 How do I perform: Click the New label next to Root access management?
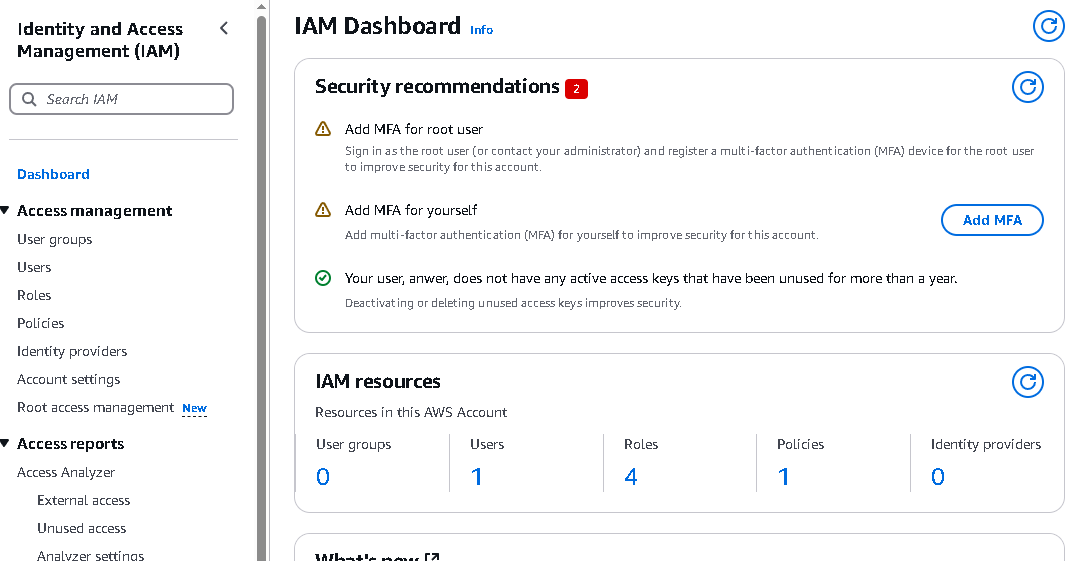point(195,408)
